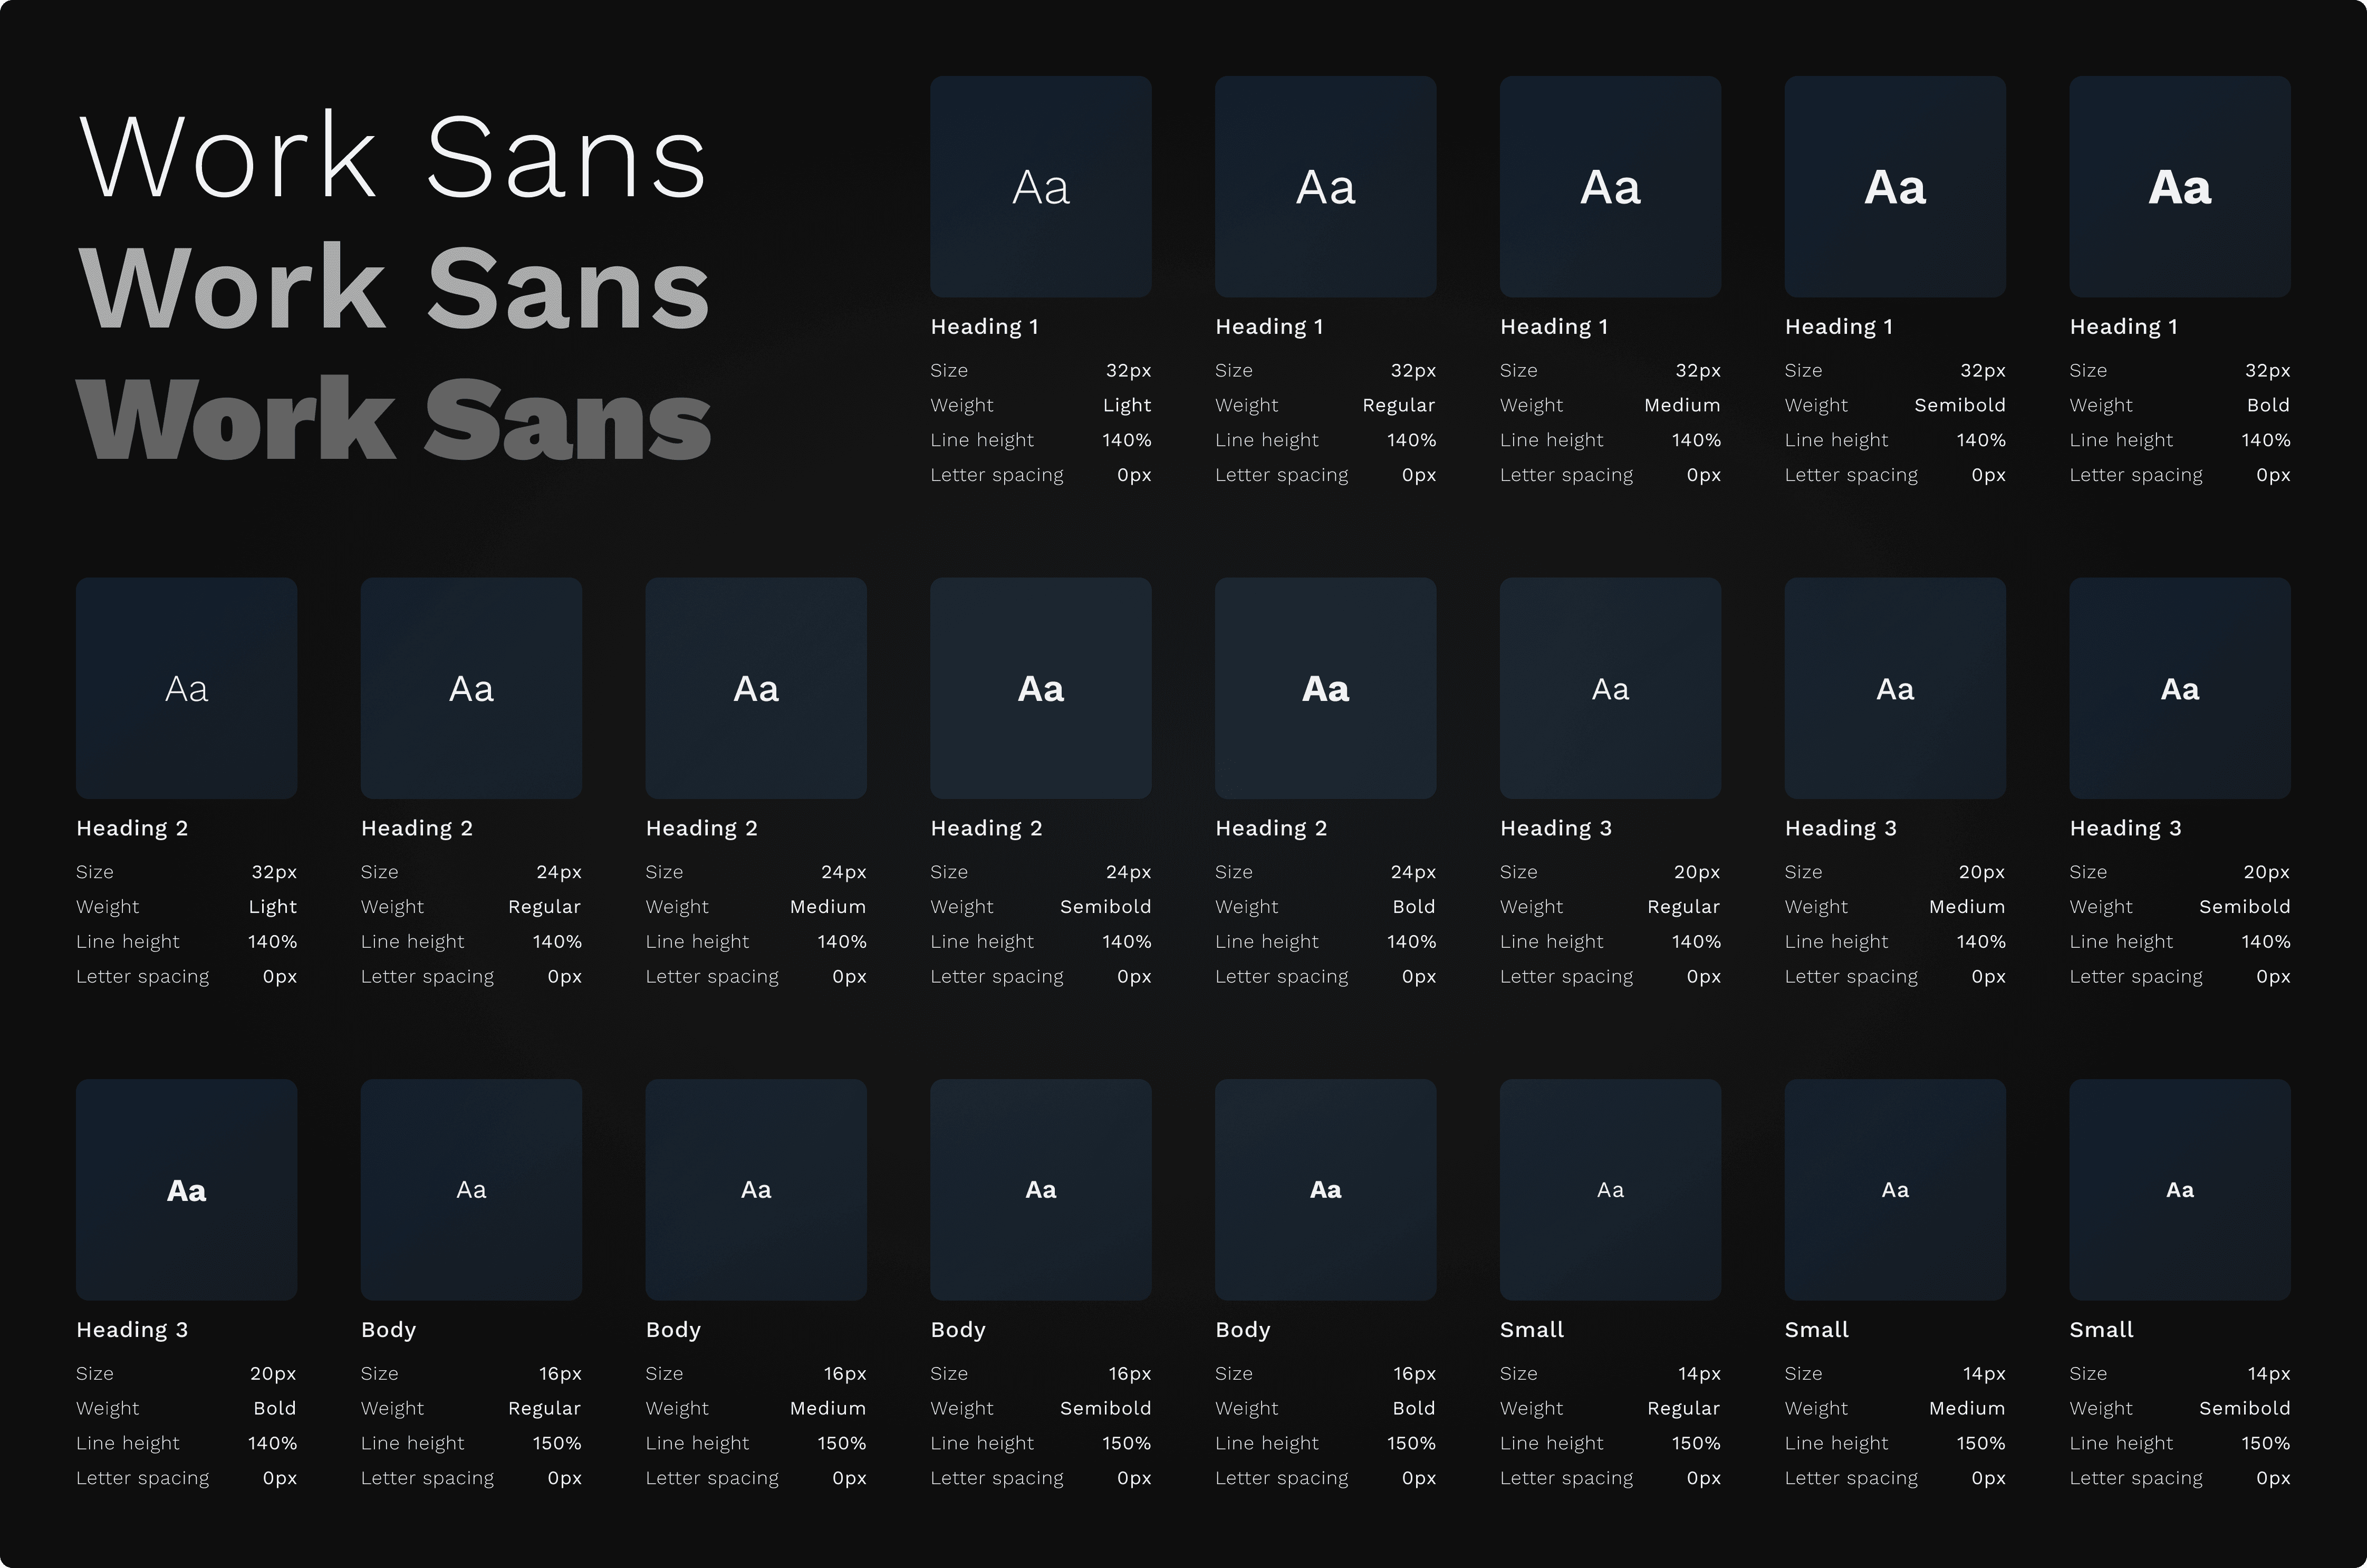The height and width of the screenshot is (1568, 2367).
Task: Select the Heading 3 Bold Aa tile
Action: pos(186,1189)
